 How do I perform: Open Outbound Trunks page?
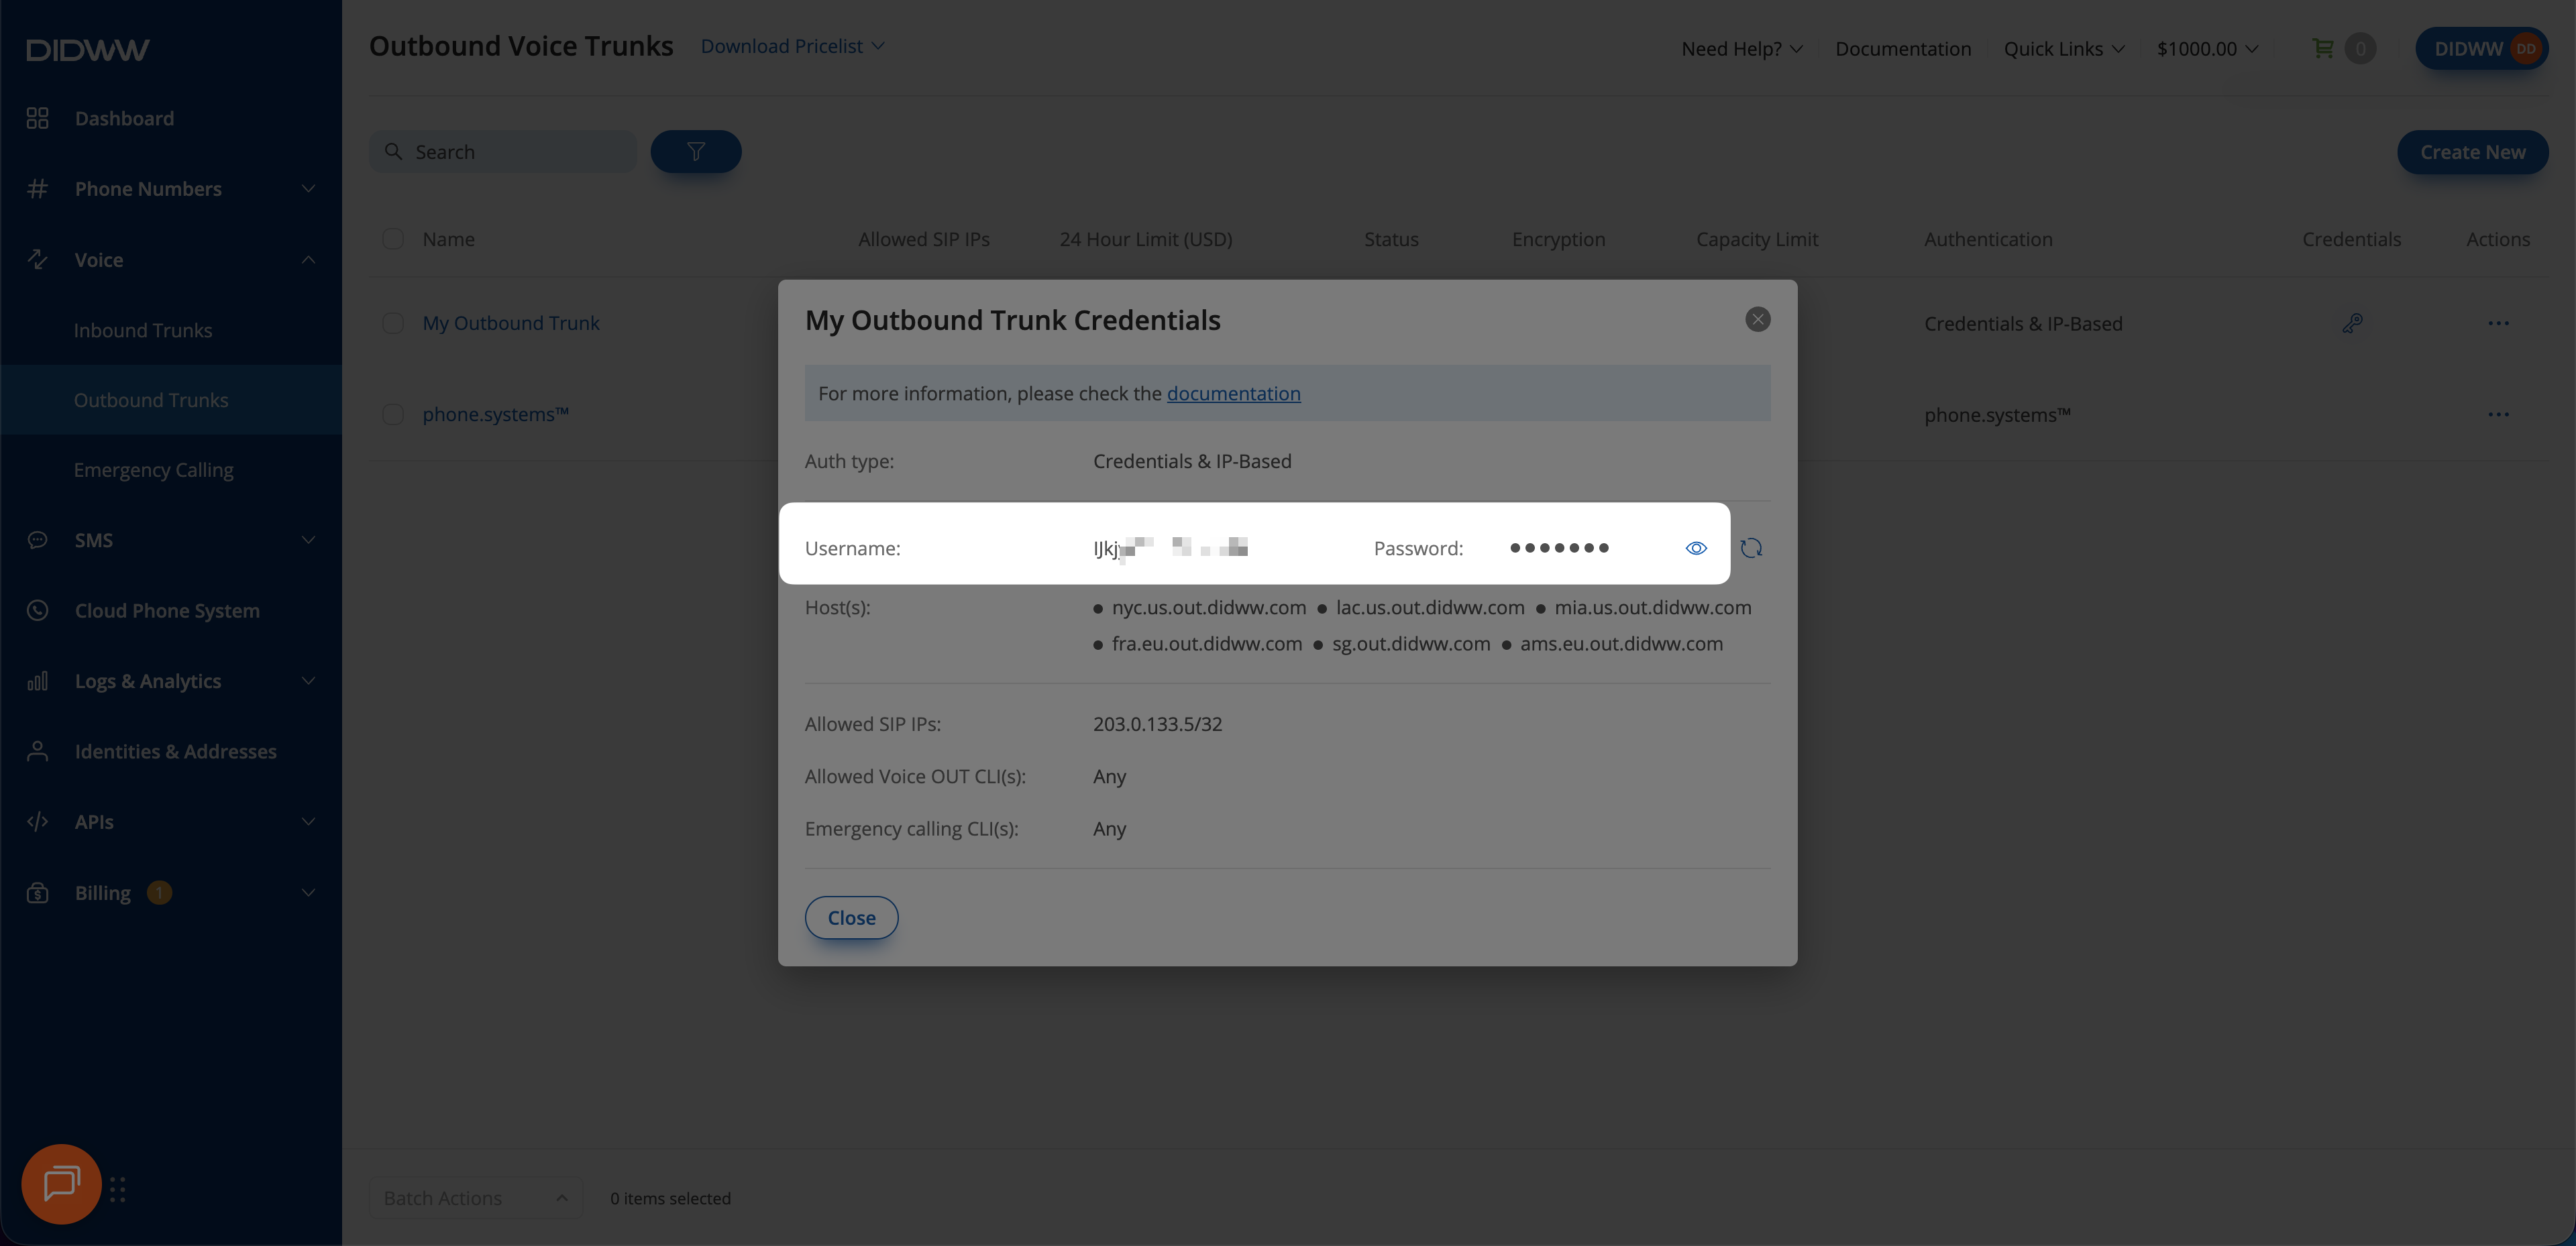(151, 400)
